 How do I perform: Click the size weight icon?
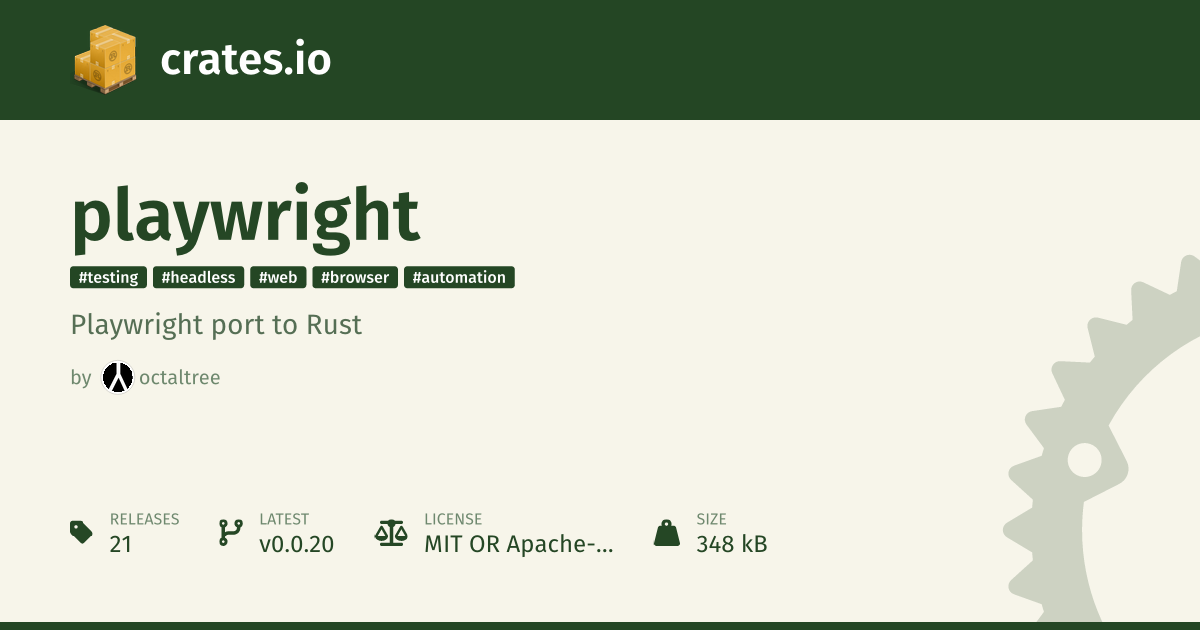666,532
